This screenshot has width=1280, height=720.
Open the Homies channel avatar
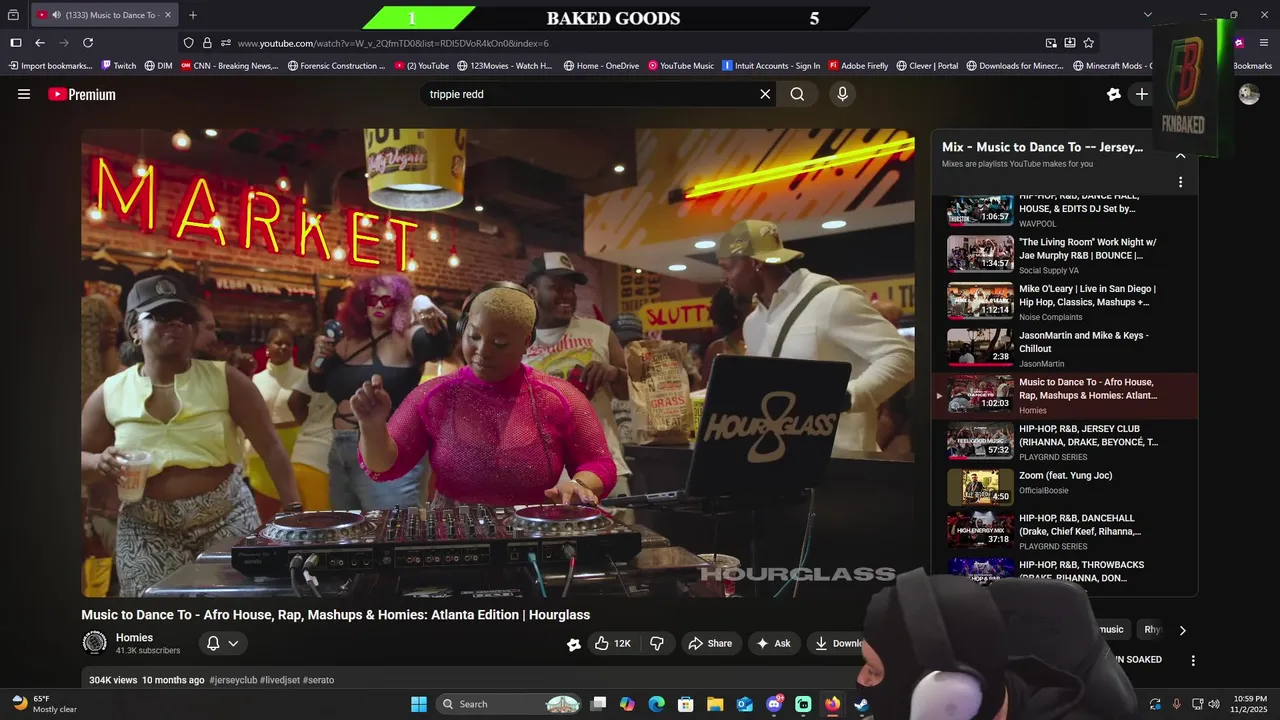click(x=95, y=643)
